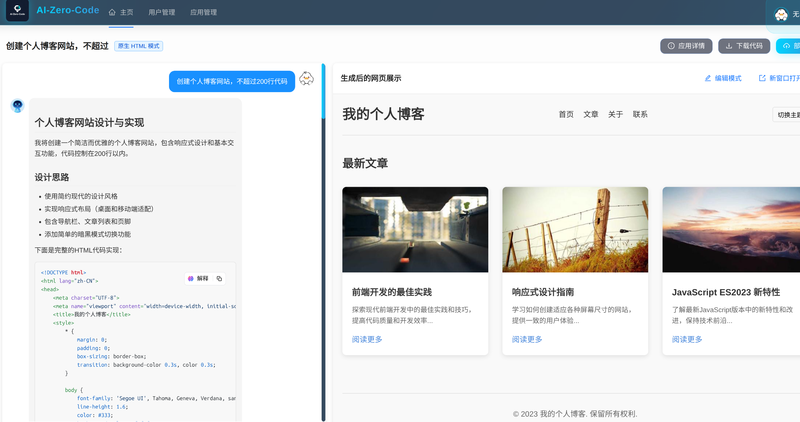The height and width of the screenshot is (422, 800).
Task: Click the 响应式设计指南 card title
Action: coord(543,292)
